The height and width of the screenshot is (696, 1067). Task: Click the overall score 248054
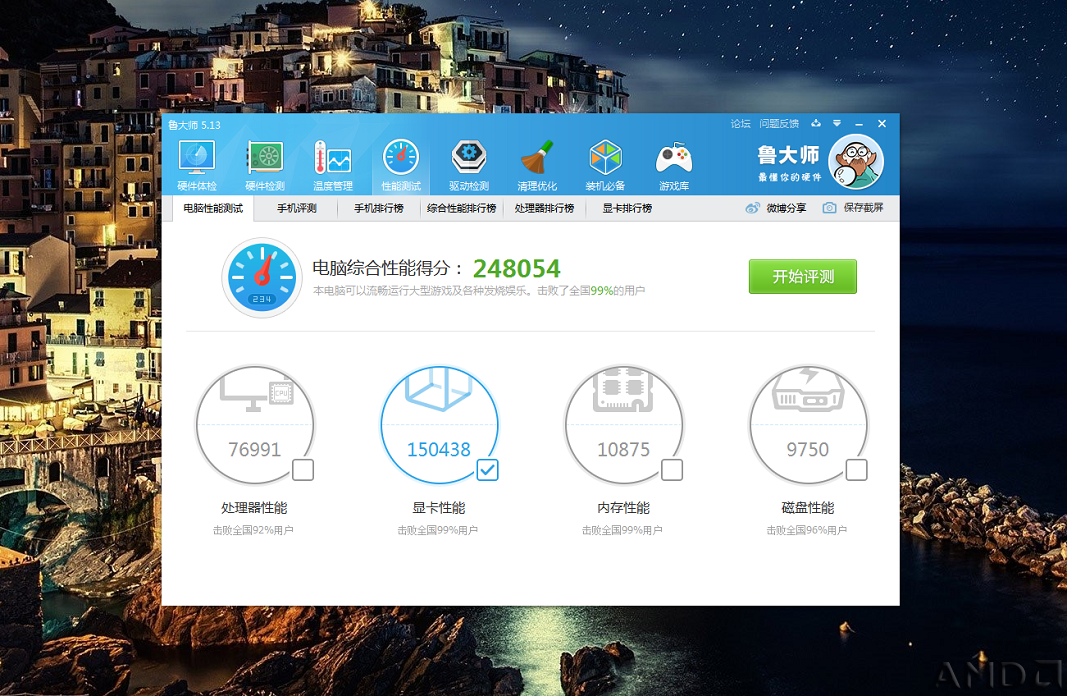click(x=516, y=269)
